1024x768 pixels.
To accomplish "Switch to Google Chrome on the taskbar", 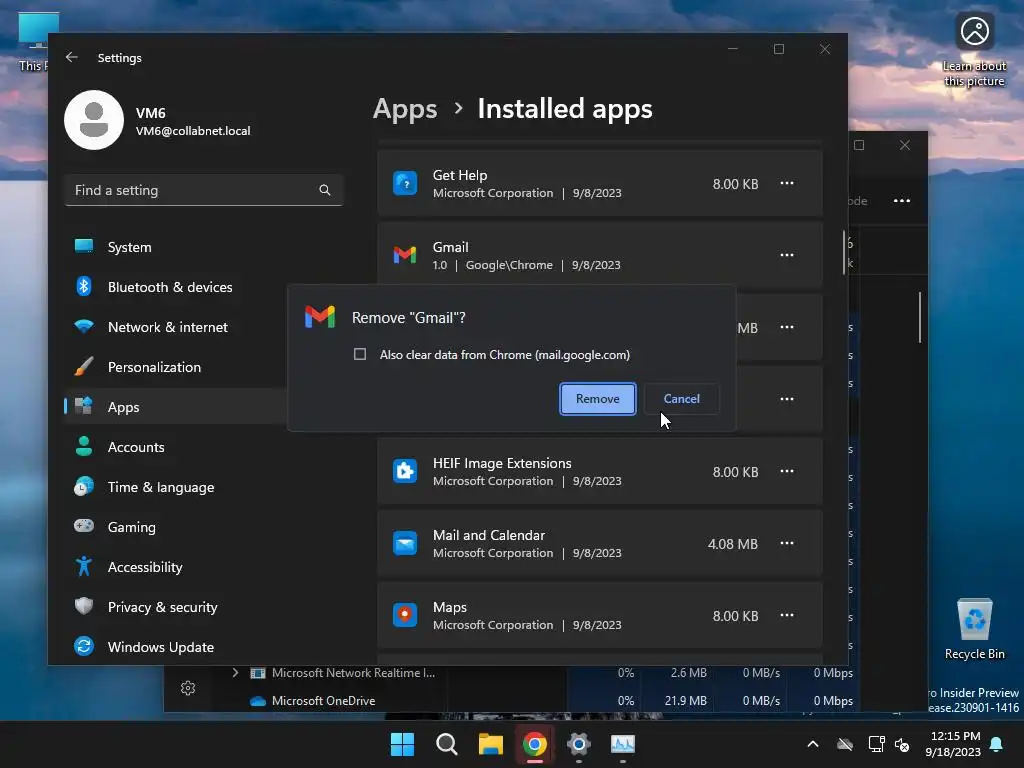I will pyautogui.click(x=535, y=744).
